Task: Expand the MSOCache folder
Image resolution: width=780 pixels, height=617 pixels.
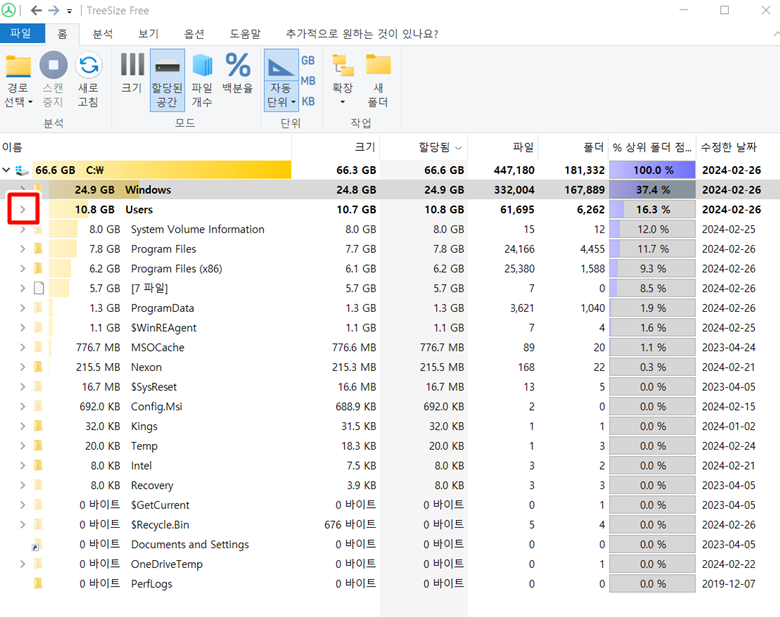Action: pyautogui.click(x=22, y=347)
